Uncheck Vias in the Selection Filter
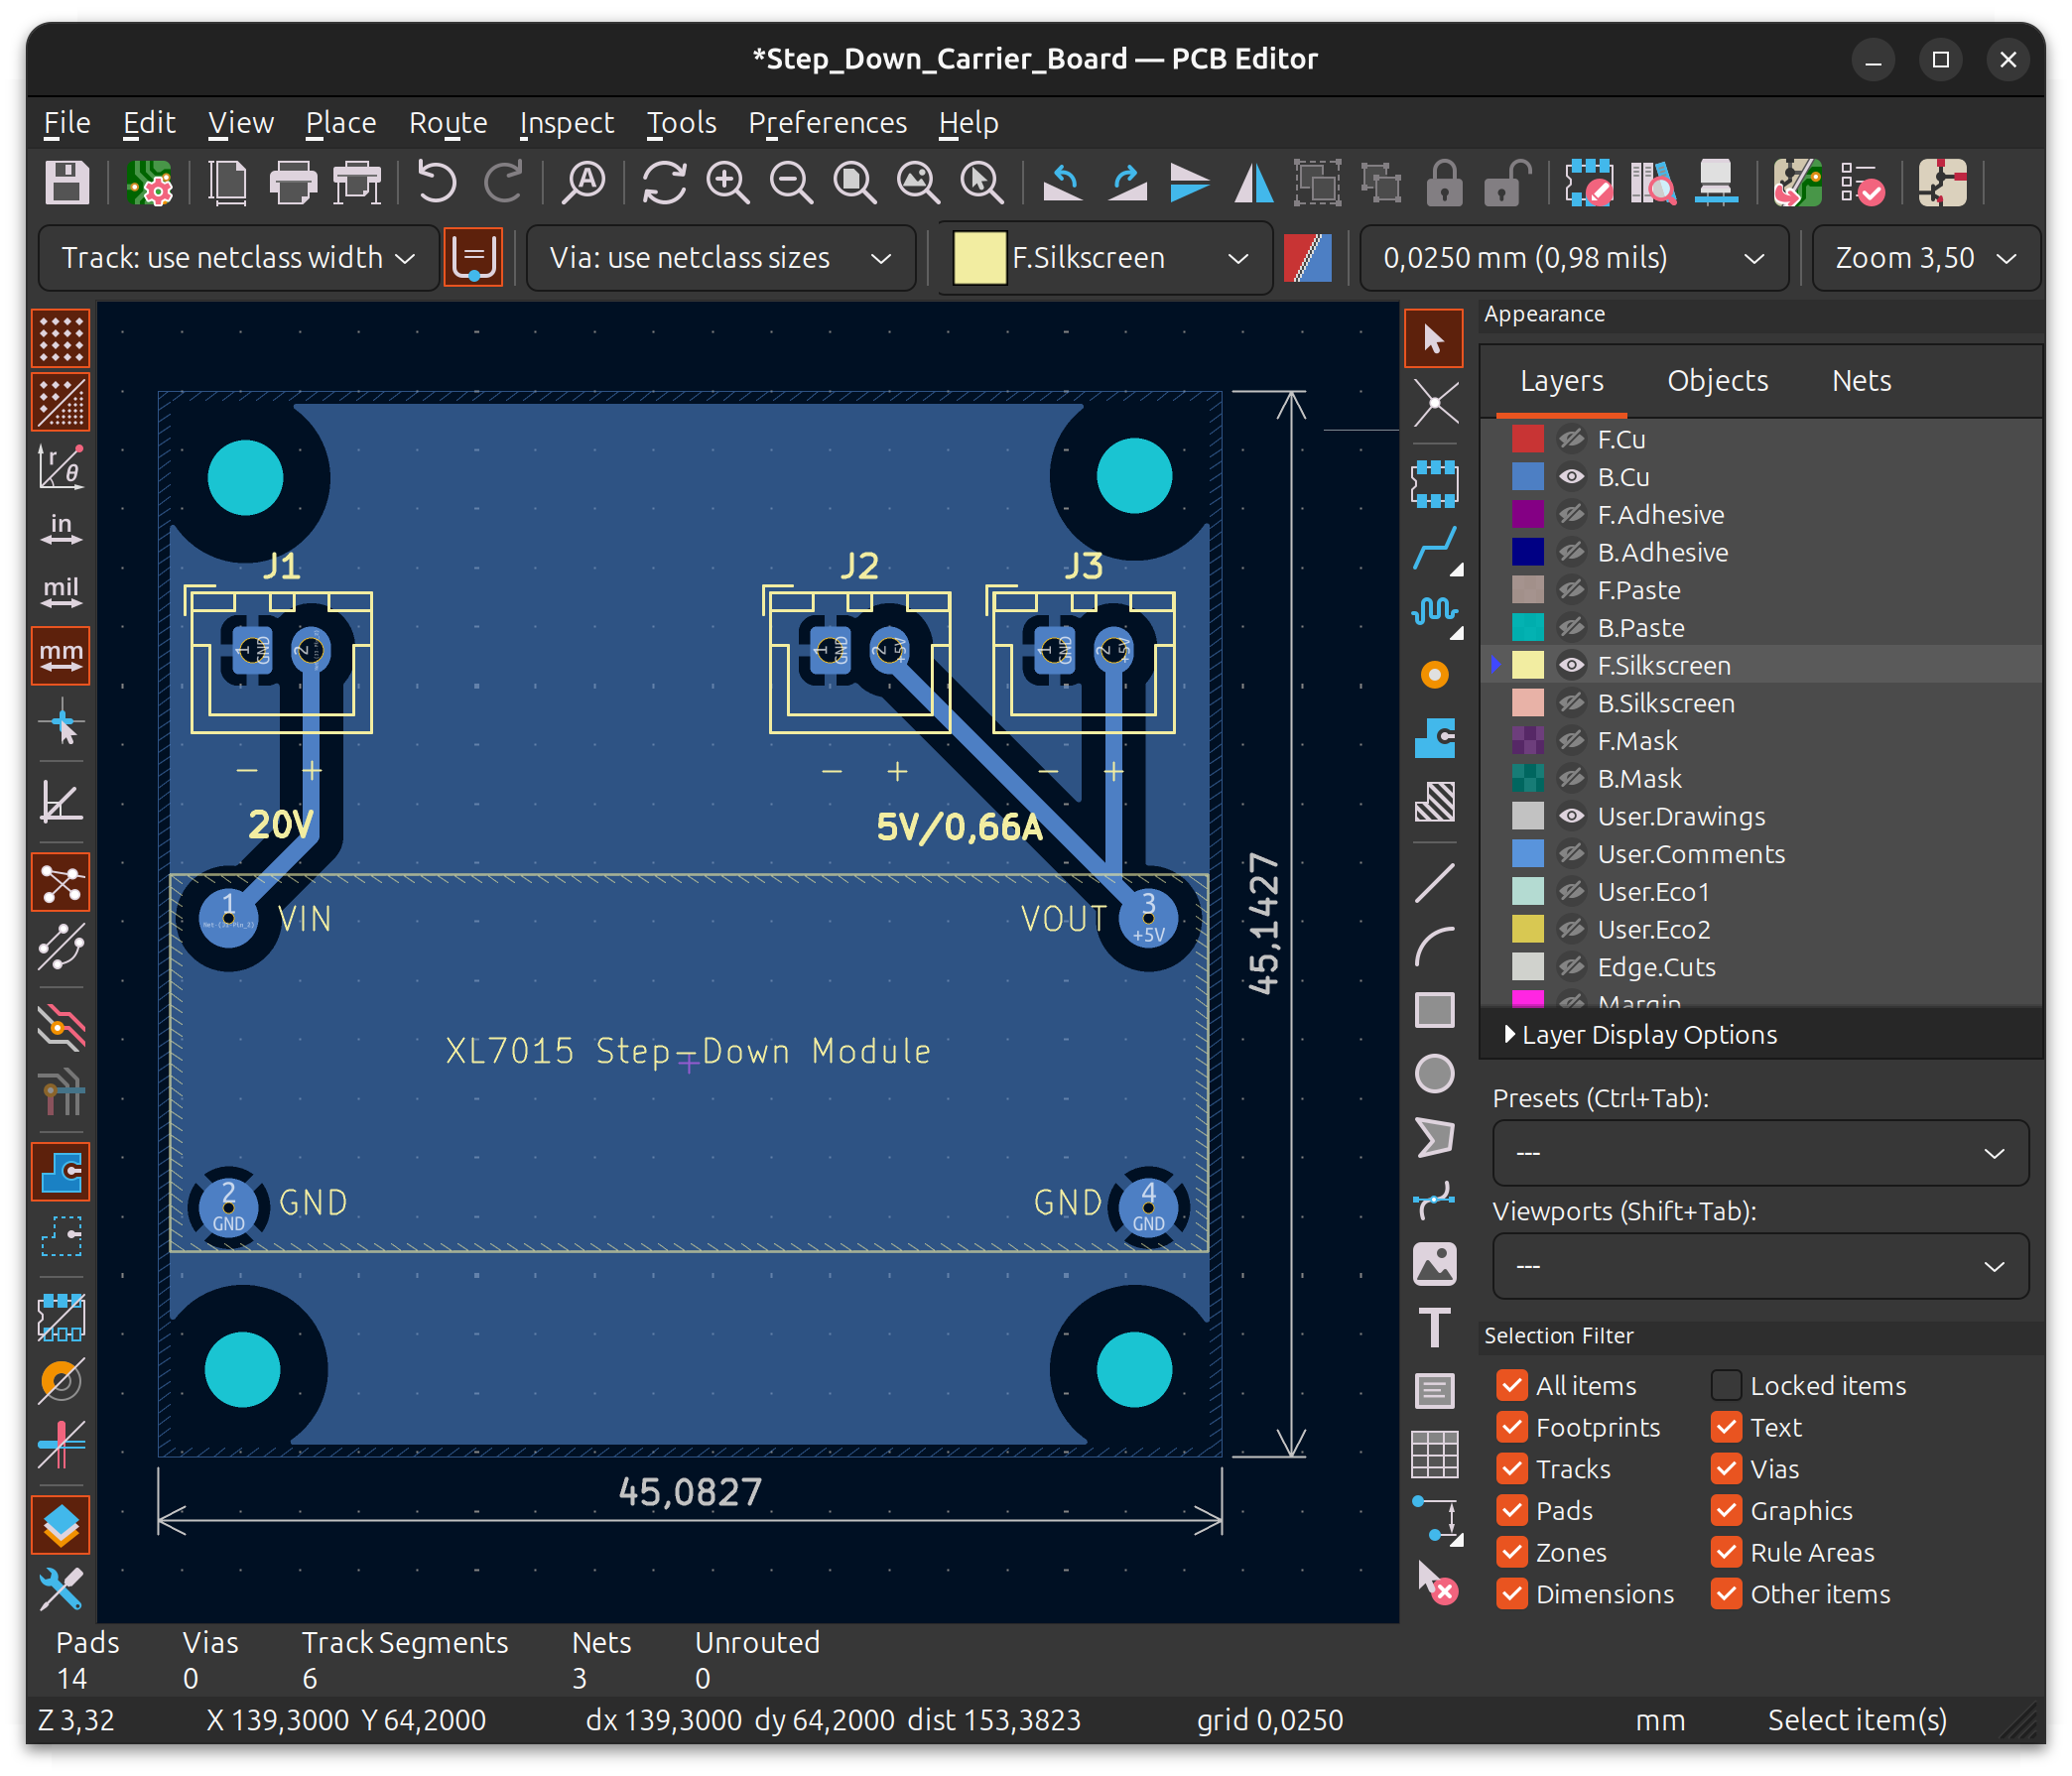 click(x=1726, y=1469)
